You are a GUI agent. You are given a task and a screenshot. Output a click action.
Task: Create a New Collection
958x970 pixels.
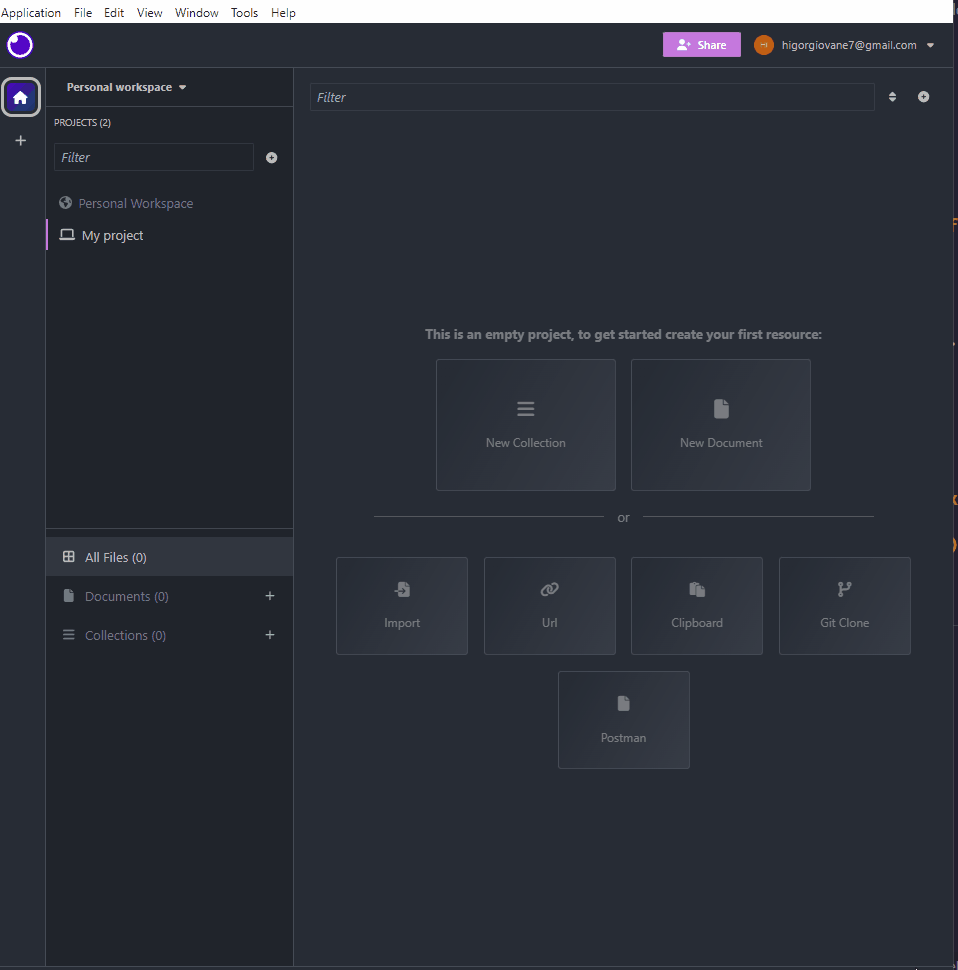tap(525, 425)
